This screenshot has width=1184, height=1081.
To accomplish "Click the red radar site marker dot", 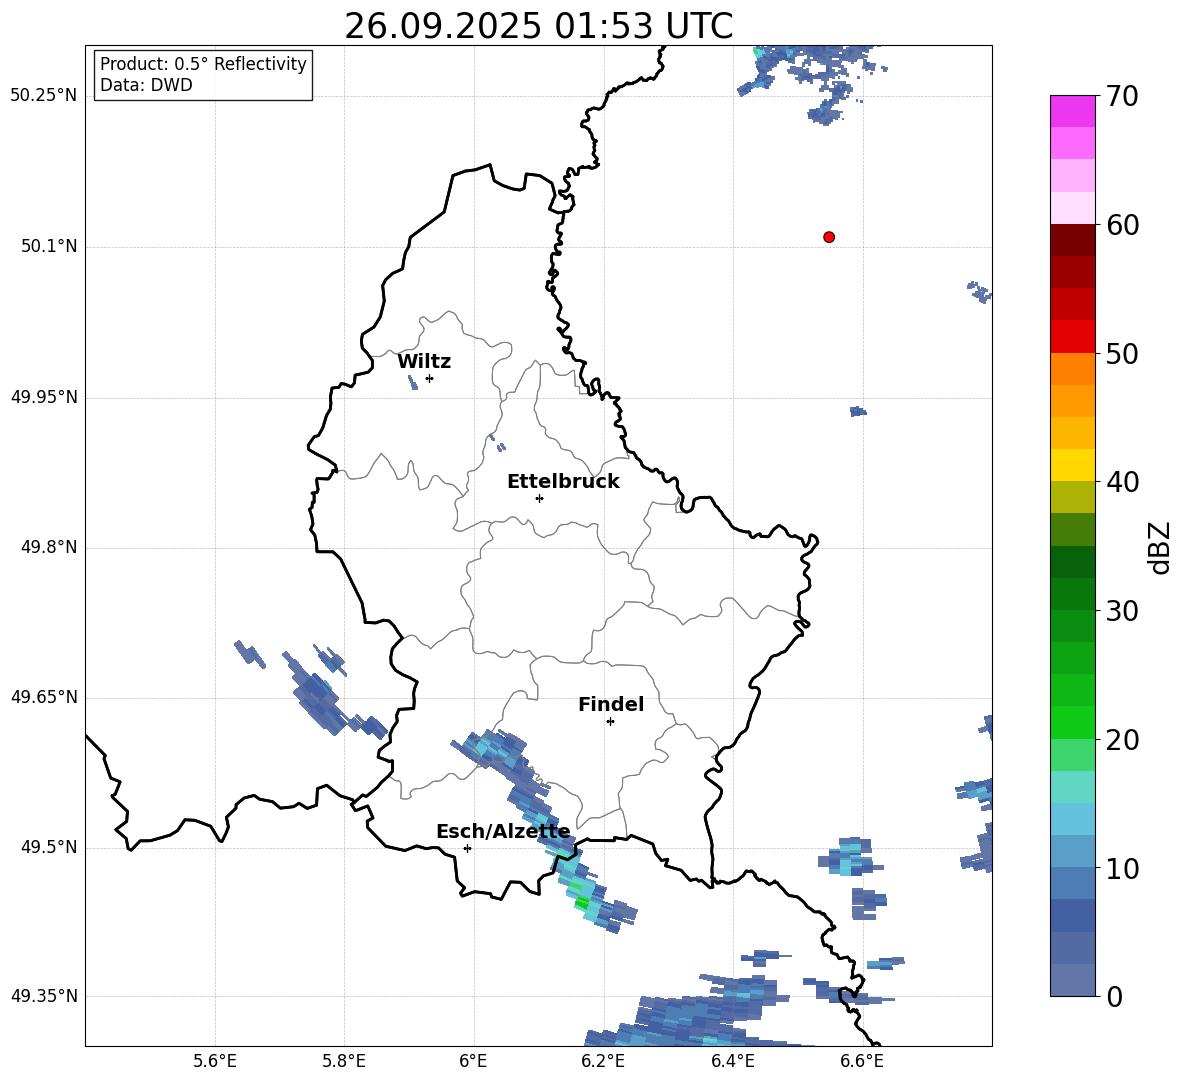I will coord(829,237).
